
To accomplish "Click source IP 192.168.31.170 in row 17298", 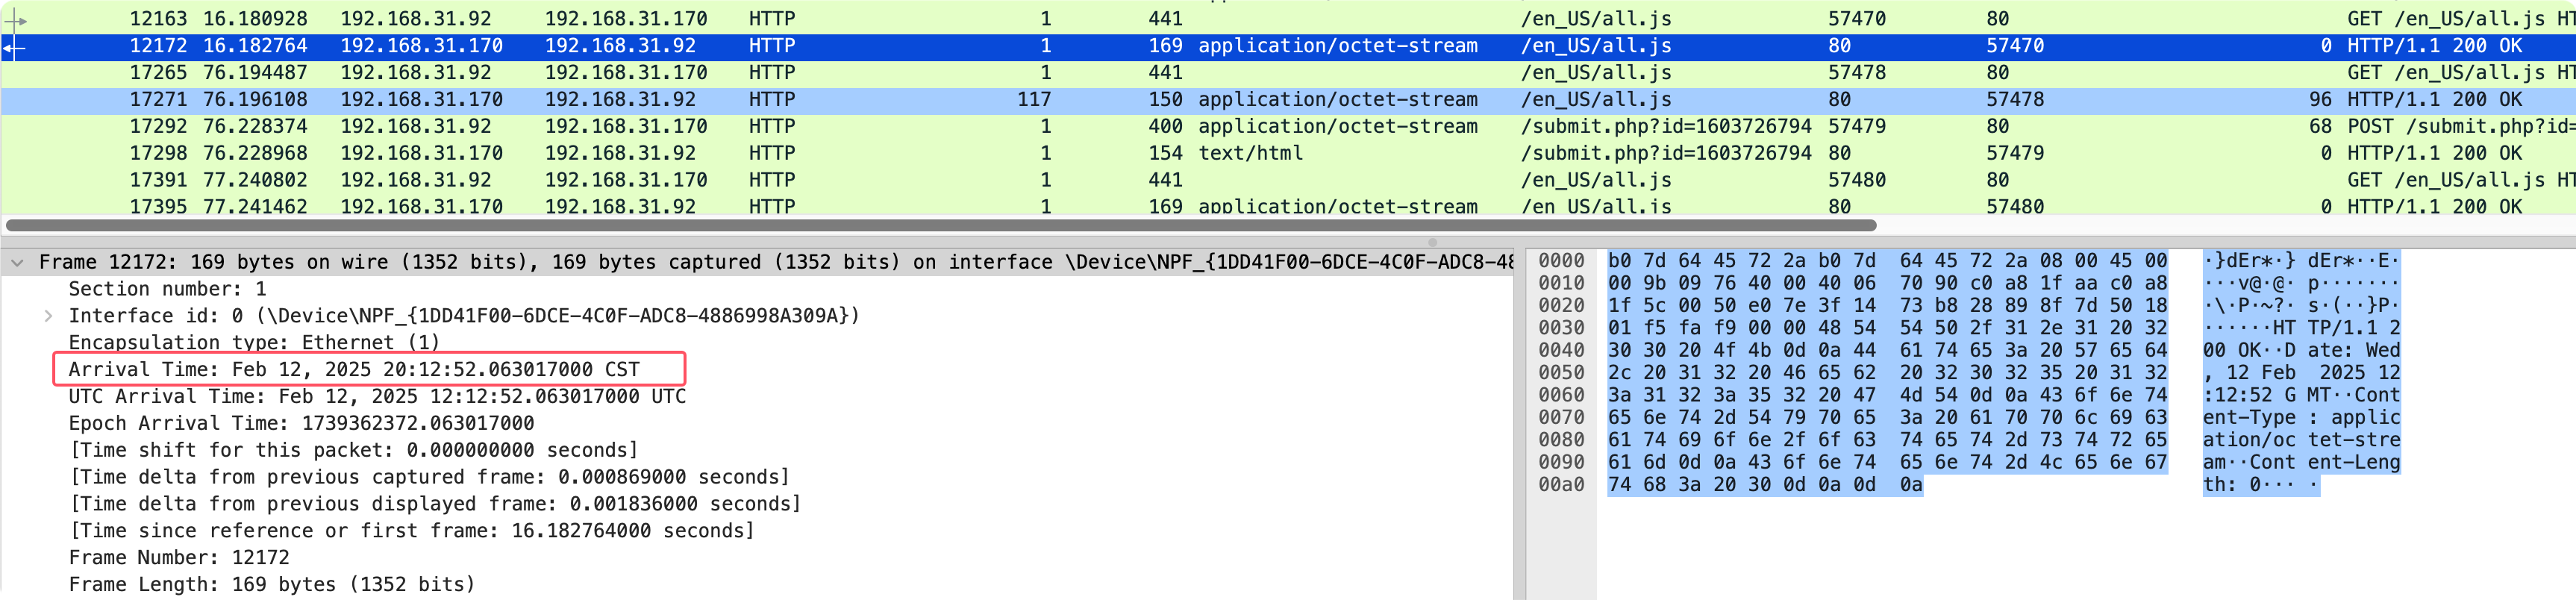I will 421,154.
